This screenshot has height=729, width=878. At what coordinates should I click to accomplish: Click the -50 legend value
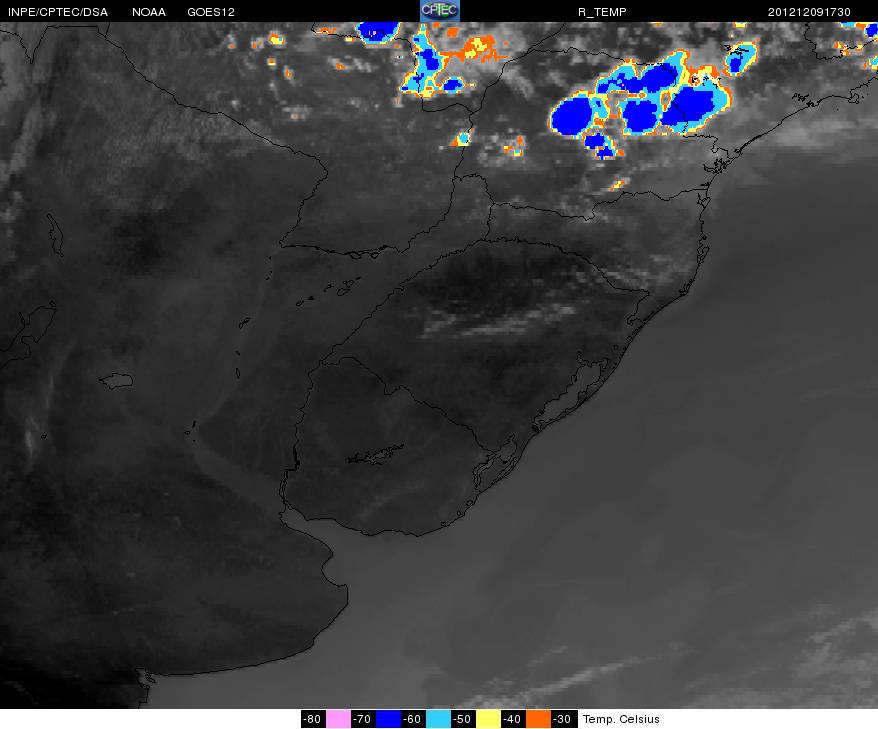click(463, 719)
